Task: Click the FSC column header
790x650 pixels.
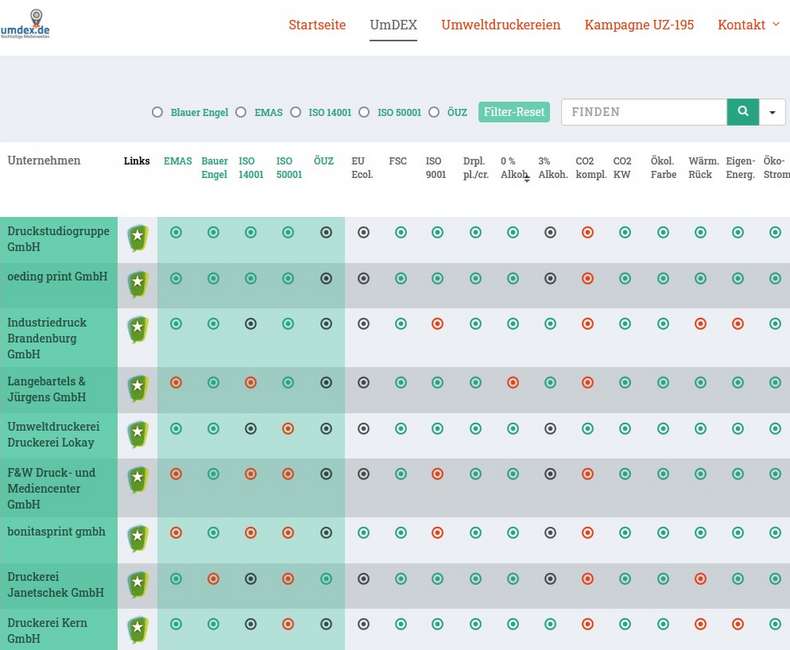Action: point(398,161)
